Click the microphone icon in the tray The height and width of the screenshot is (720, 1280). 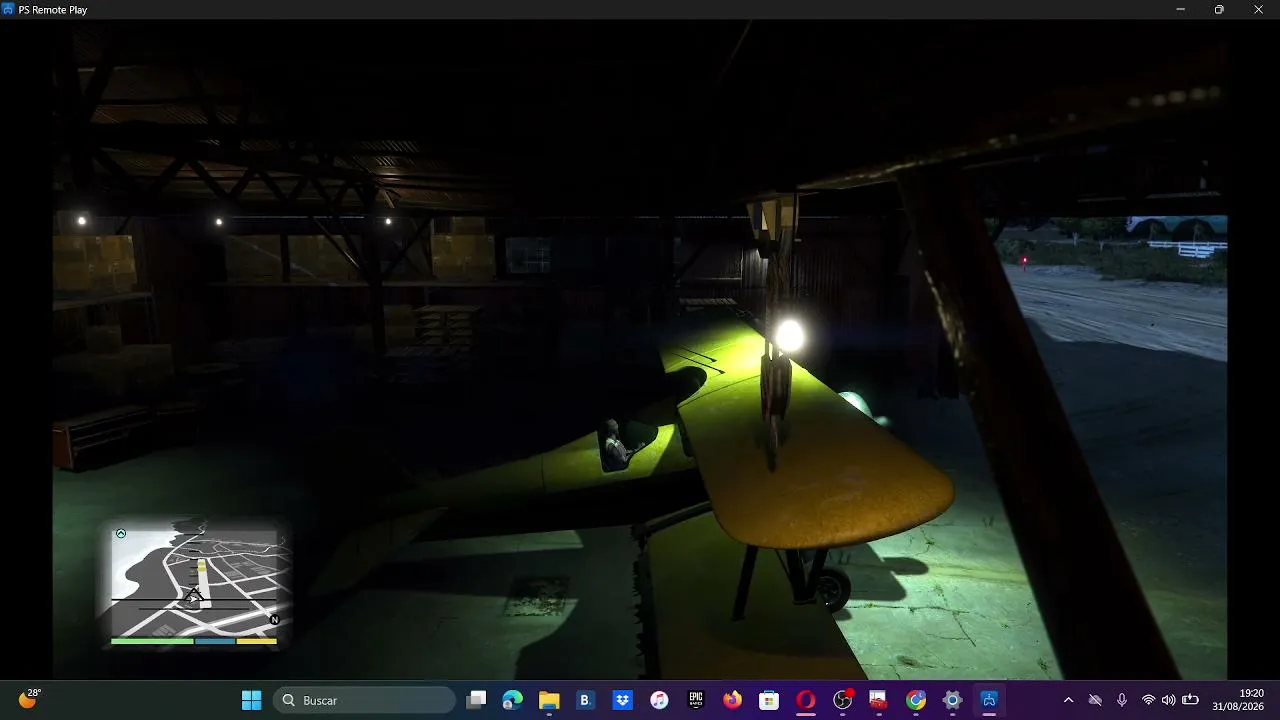(1122, 700)
